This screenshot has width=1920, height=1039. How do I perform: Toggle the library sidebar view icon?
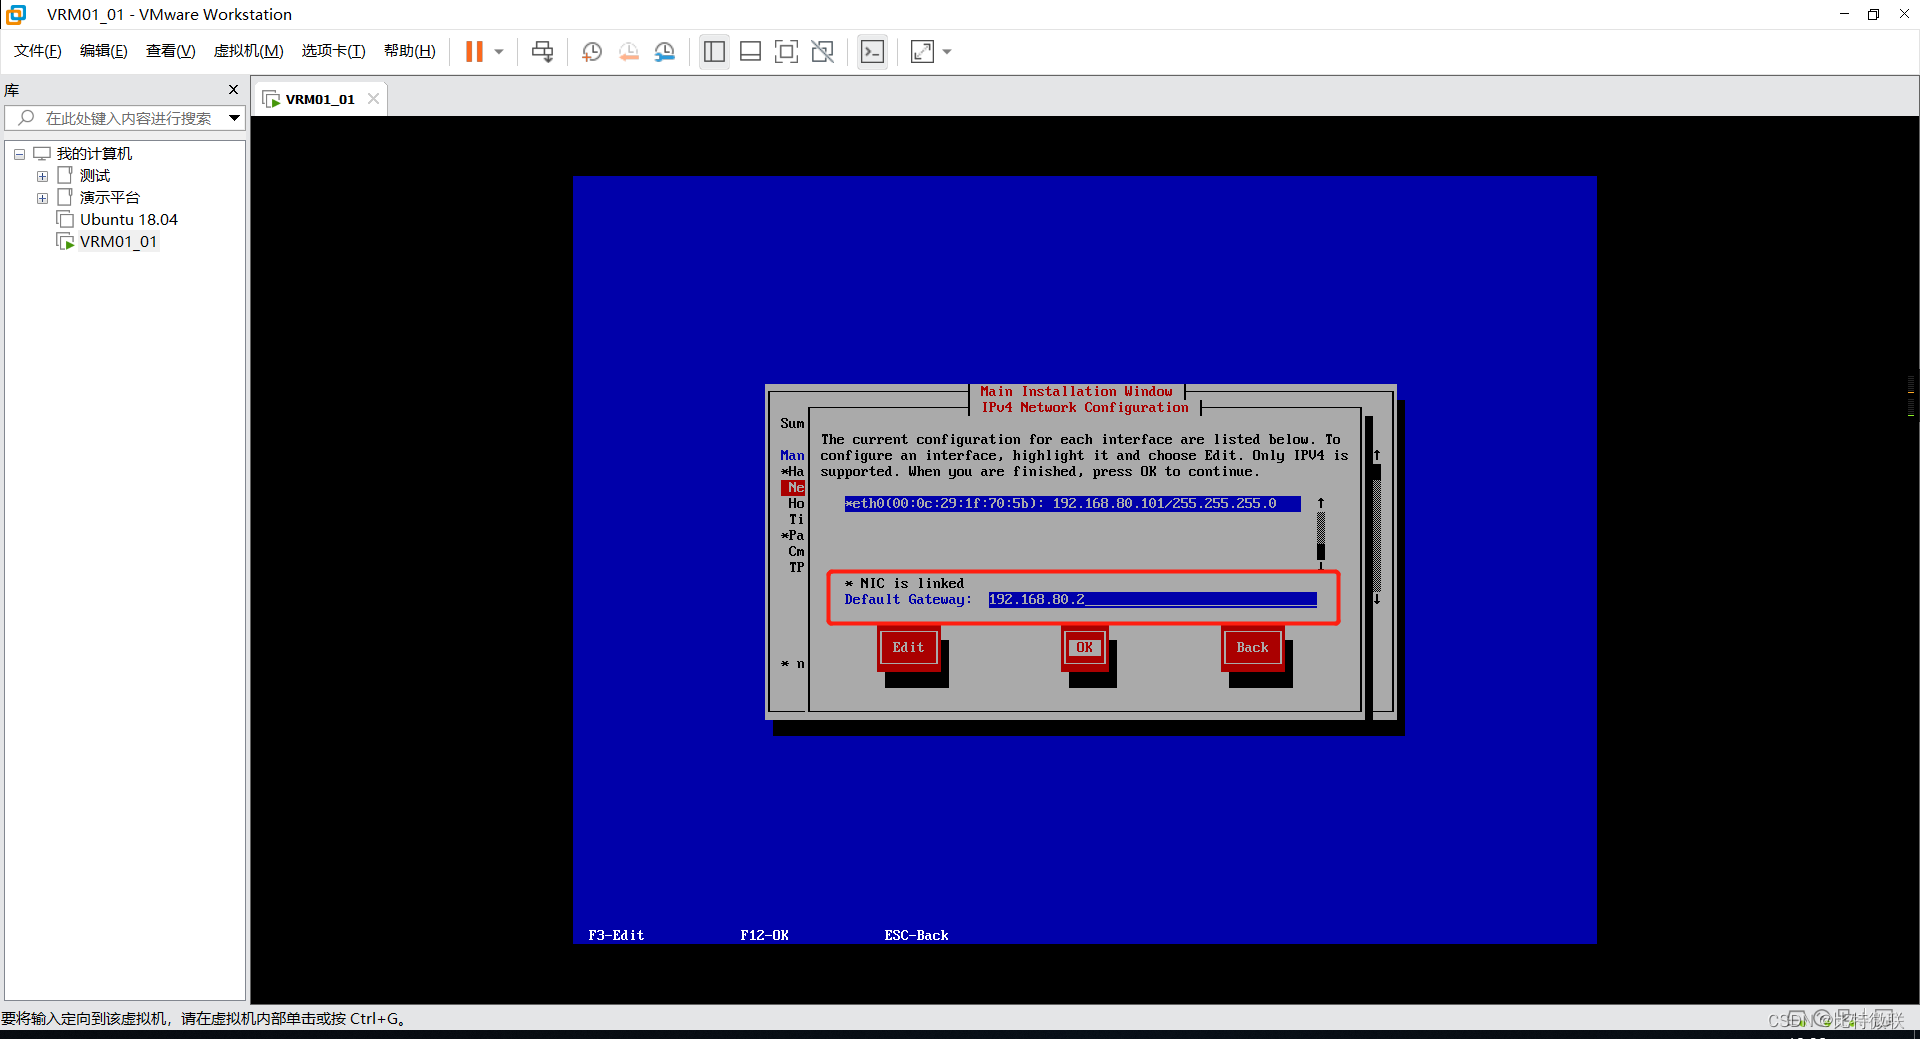point(714,52)
